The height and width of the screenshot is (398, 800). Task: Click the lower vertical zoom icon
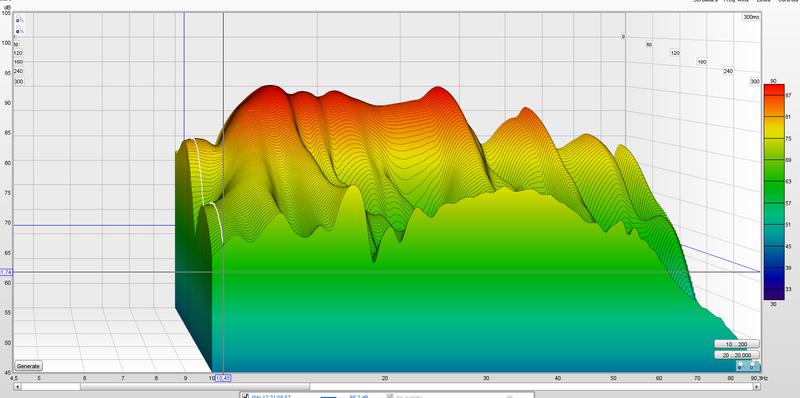pyautogui.click(x=19, y=31)
